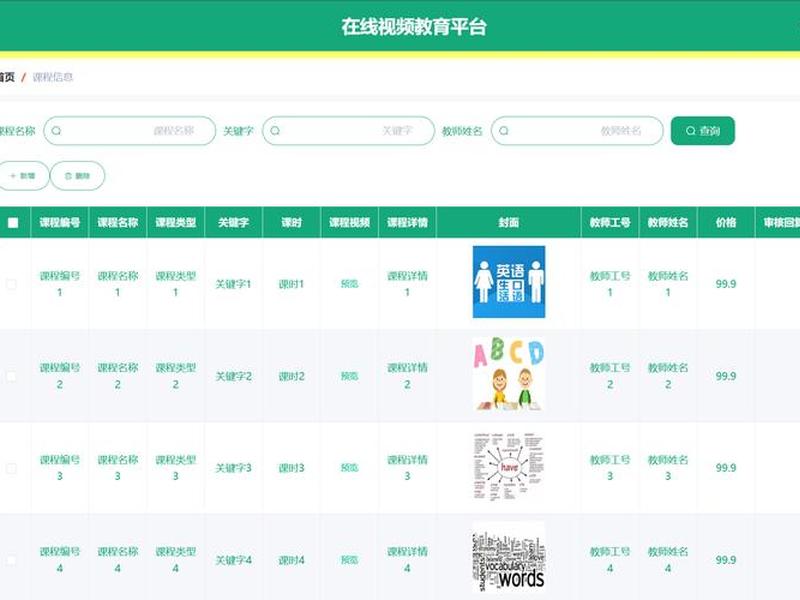
Task: Click the 关键字3 cell
Action: 234,468
